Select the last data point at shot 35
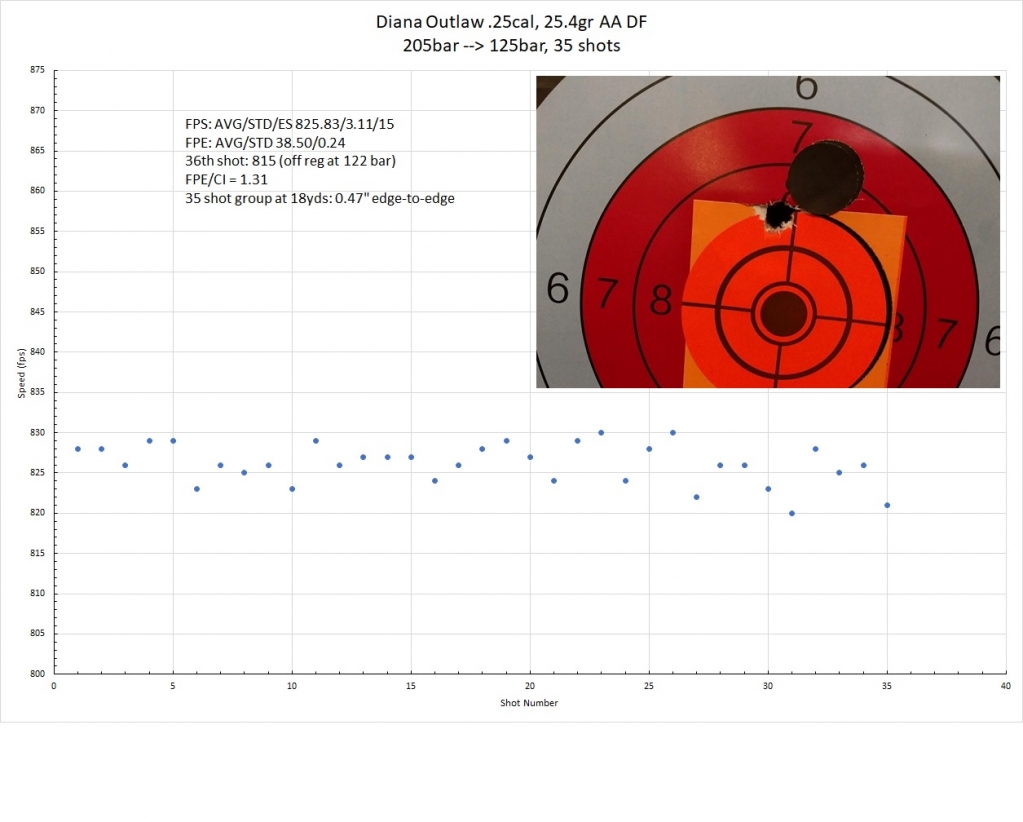Image resolution: width=1023 pixels, height=822 pixels. [x=887, y=506]
